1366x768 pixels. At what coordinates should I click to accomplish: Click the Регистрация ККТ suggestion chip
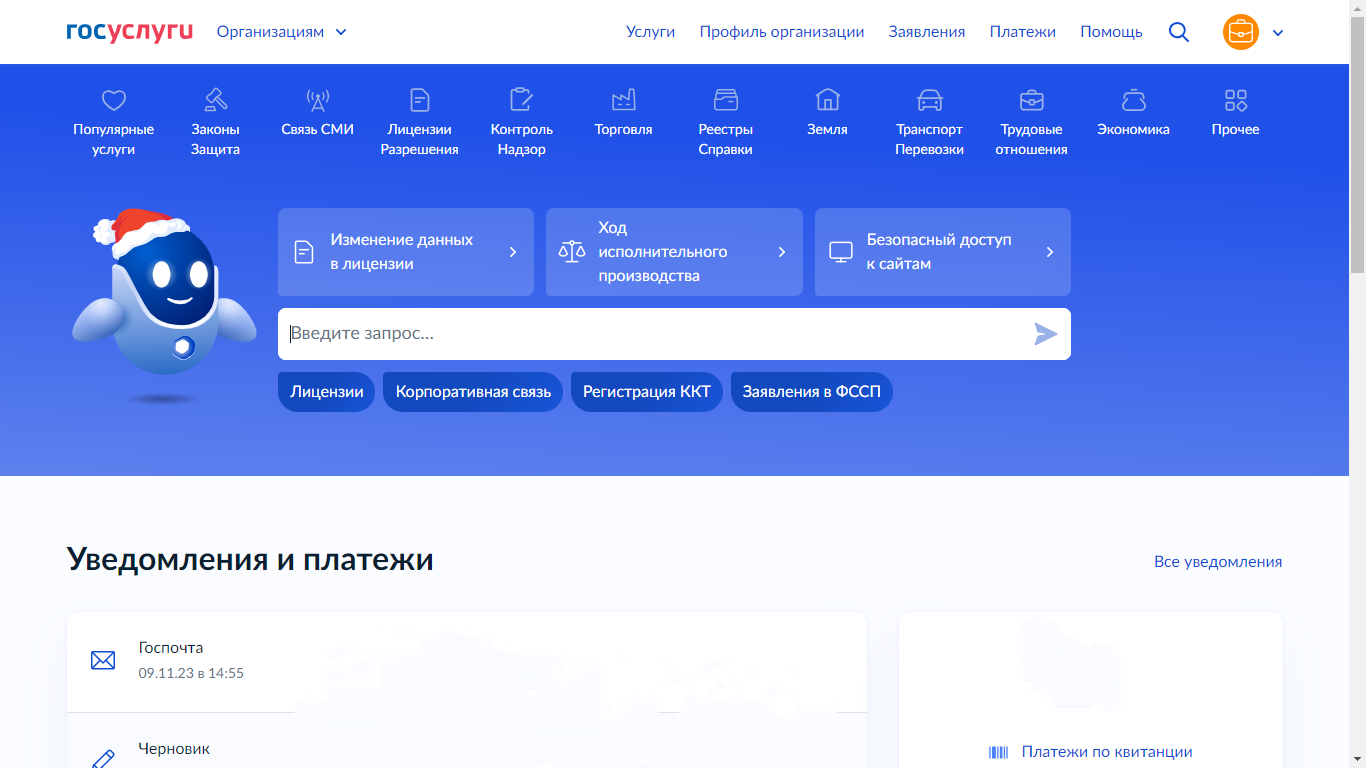pyautogui.click(x=646, y=392)
